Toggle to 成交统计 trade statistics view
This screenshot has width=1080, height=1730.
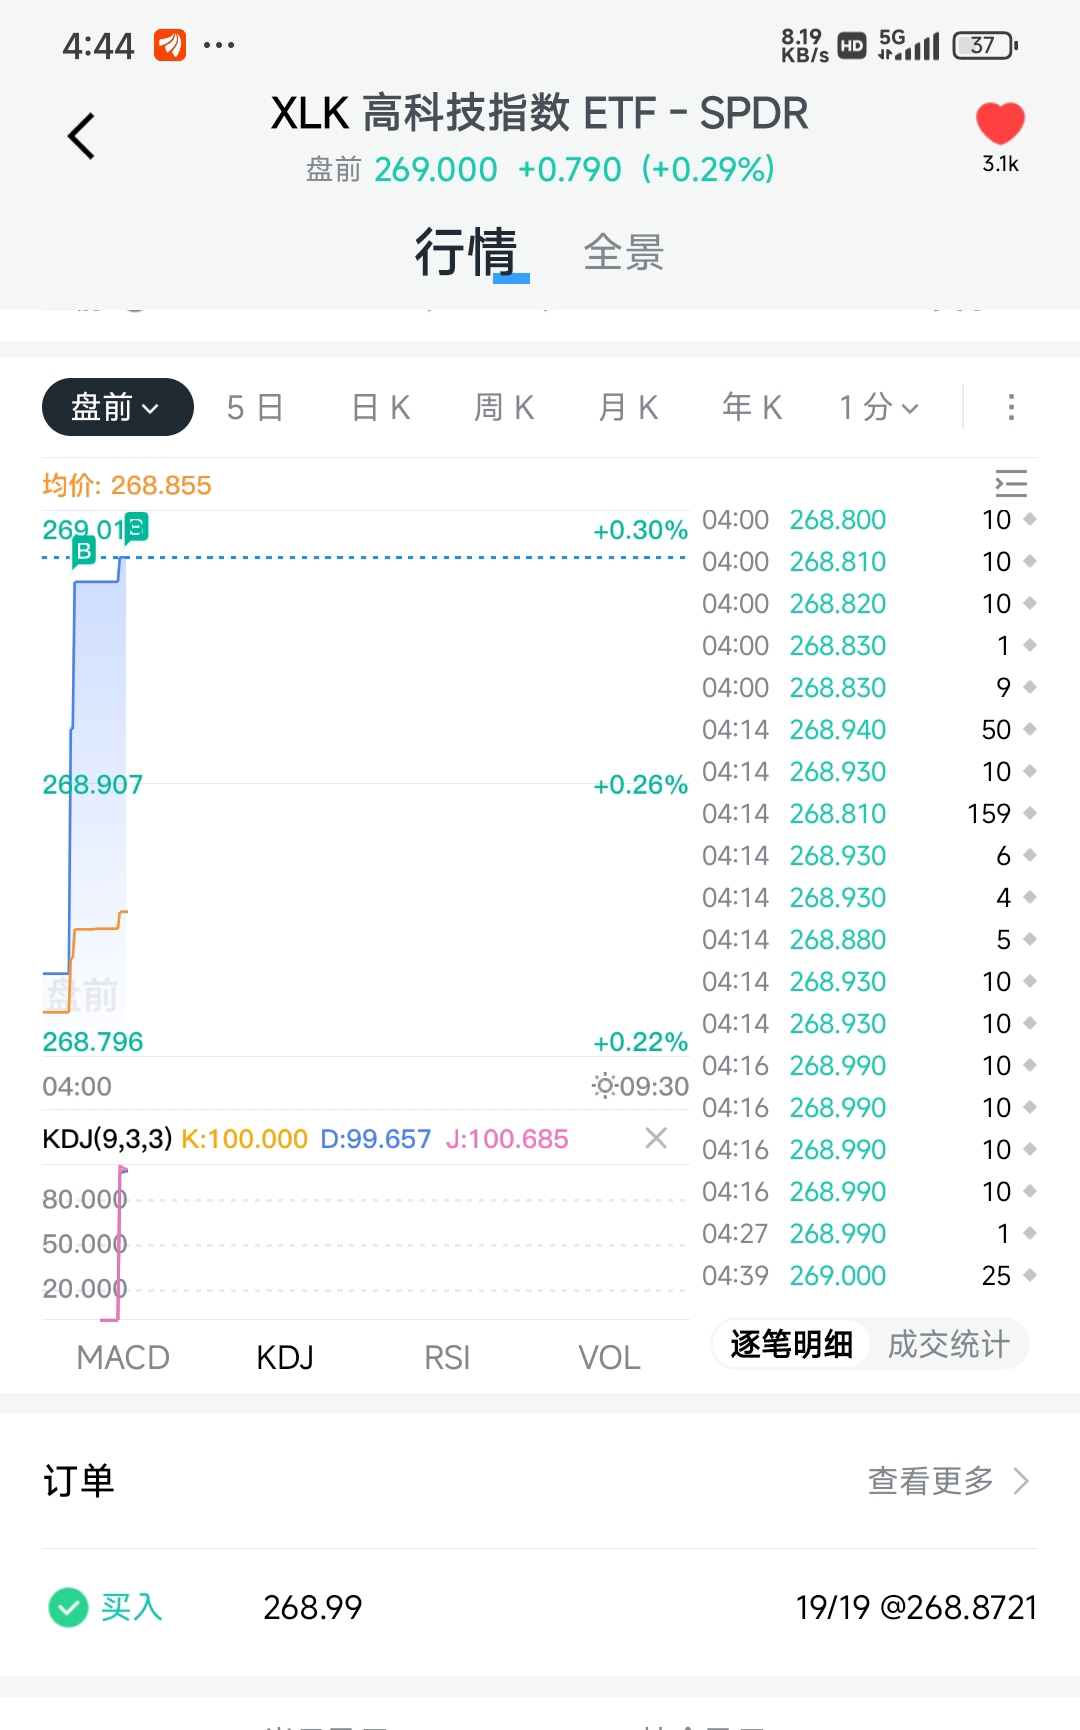pos(949,1344)
